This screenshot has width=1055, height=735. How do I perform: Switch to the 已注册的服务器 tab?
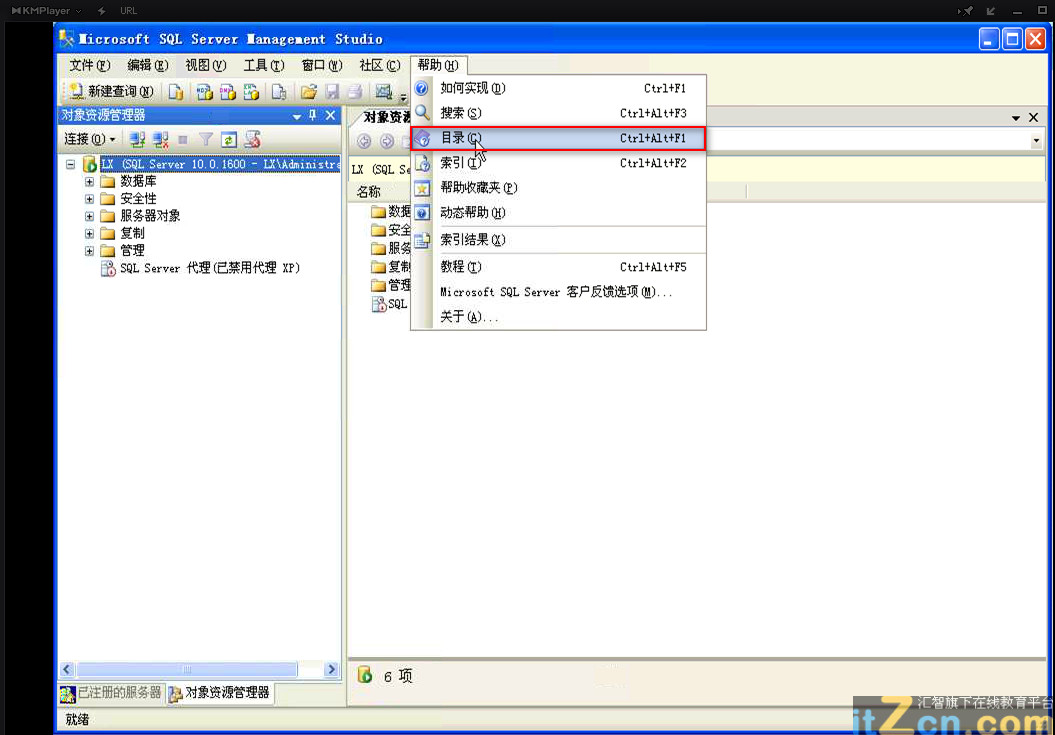pyautogui.click(x=111, y=693)
